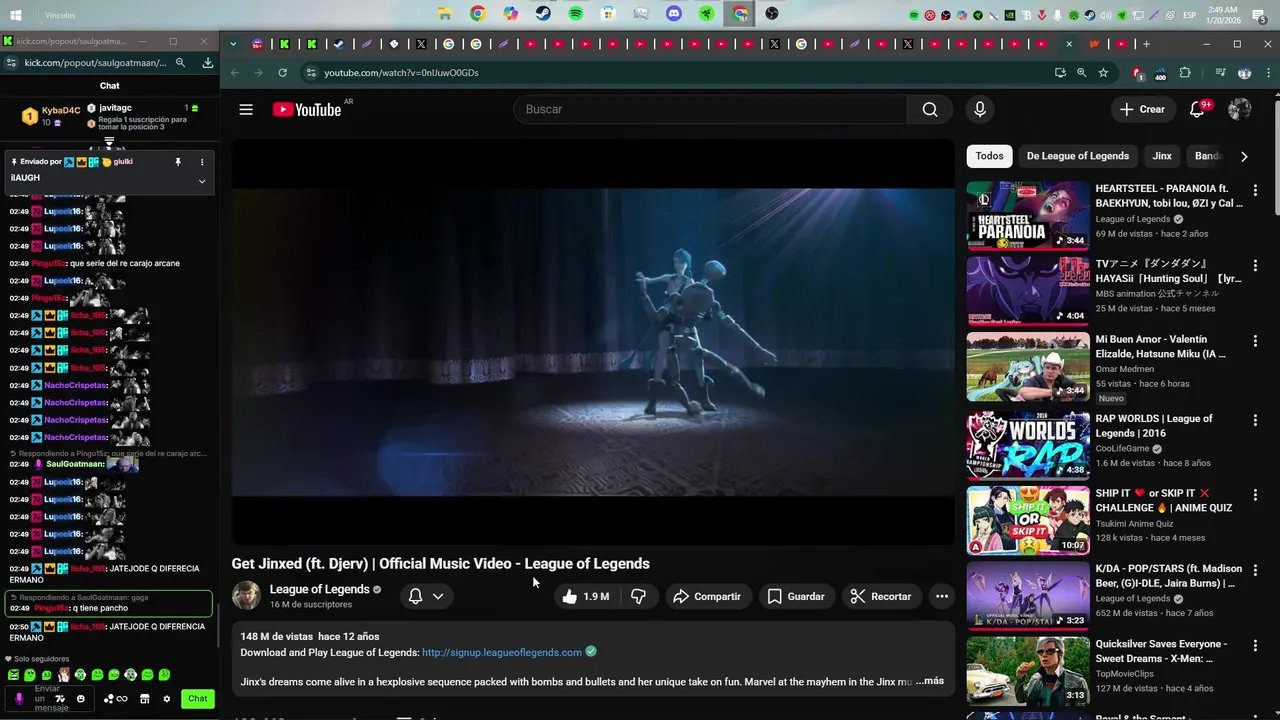The width and height of the screenshot is (1280, 720).
Task: Open options menu for Quicksilver Saves Everyone video
Action: point(1255,646)
